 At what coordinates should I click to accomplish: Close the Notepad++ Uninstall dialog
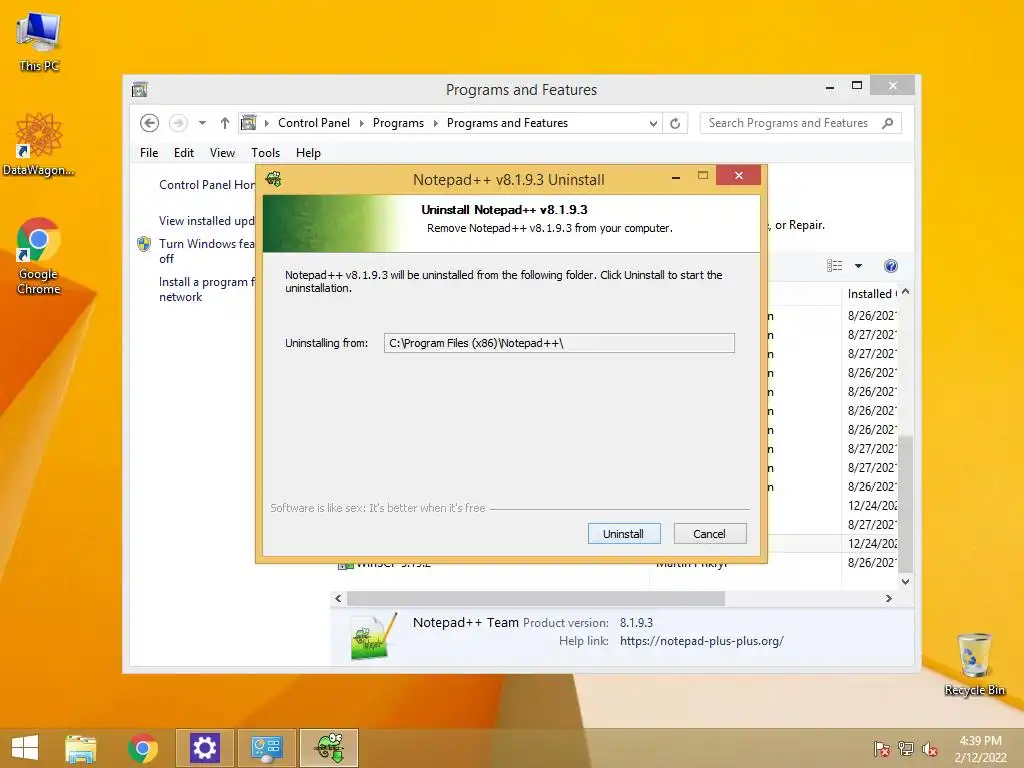click(739, 175)
